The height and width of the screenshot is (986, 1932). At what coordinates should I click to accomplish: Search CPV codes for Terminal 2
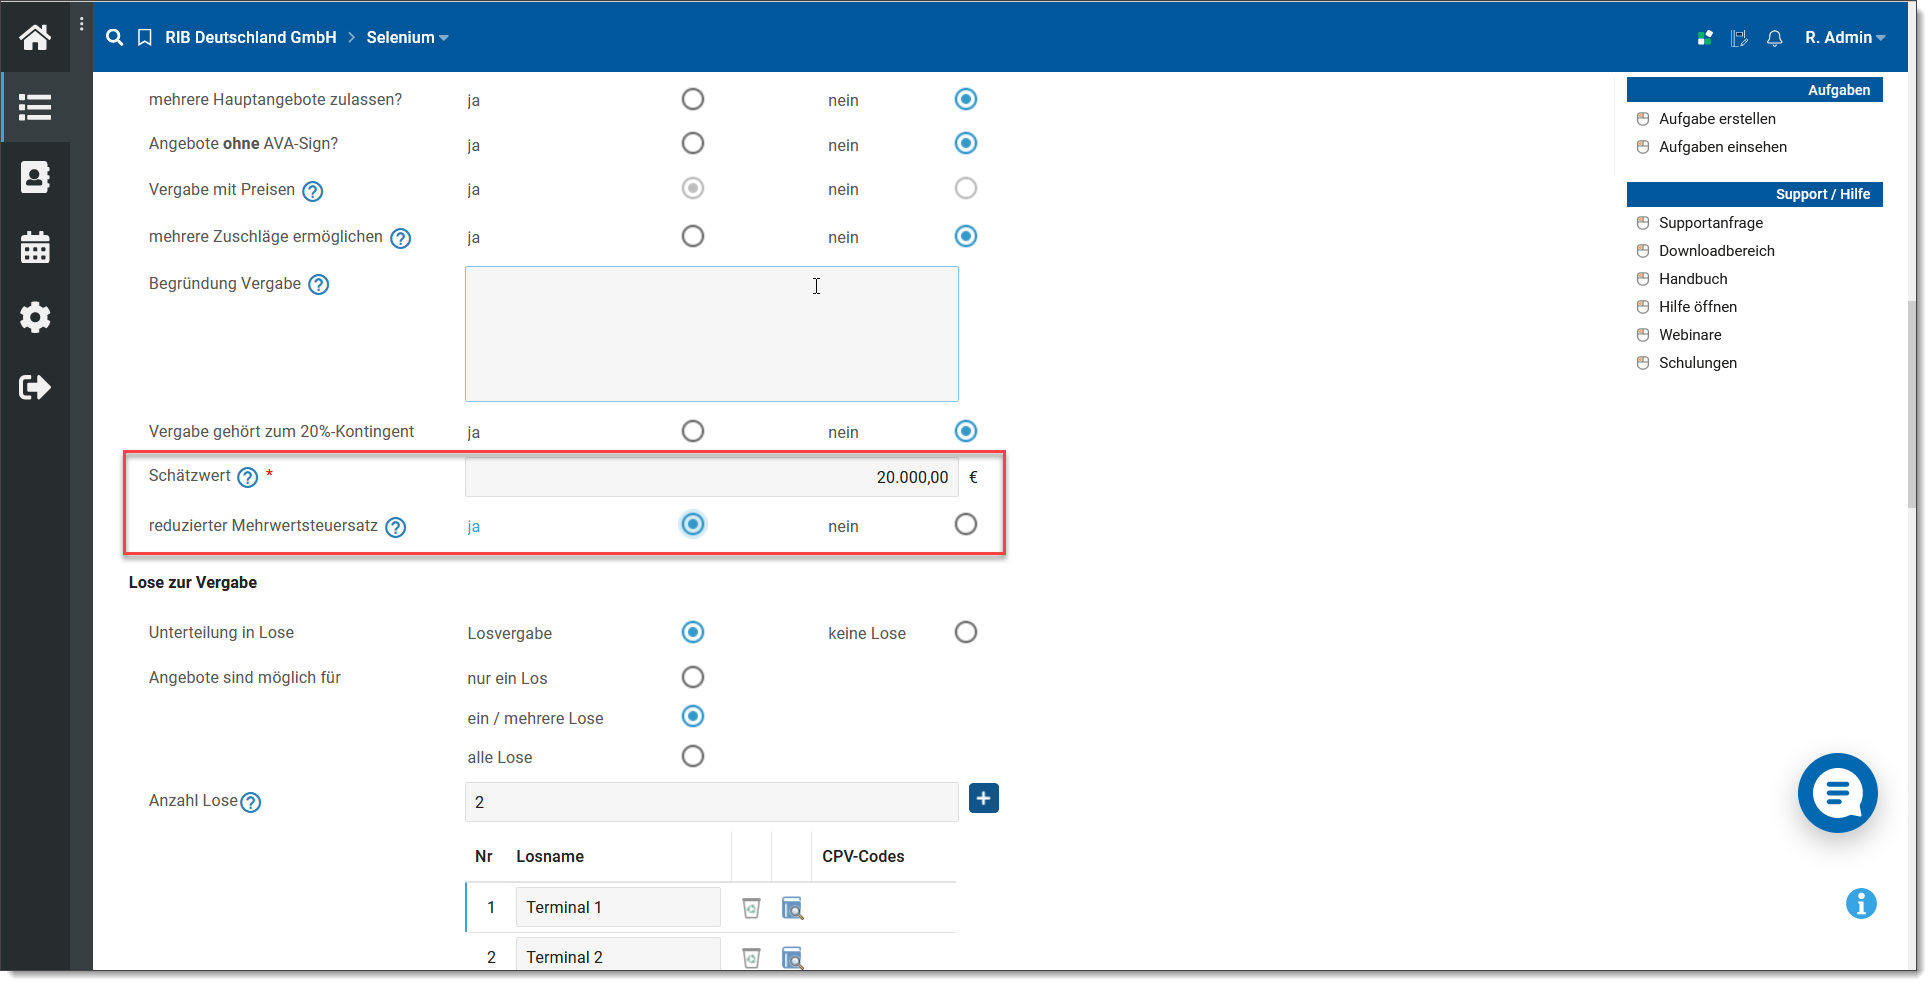tap(792, 958)
